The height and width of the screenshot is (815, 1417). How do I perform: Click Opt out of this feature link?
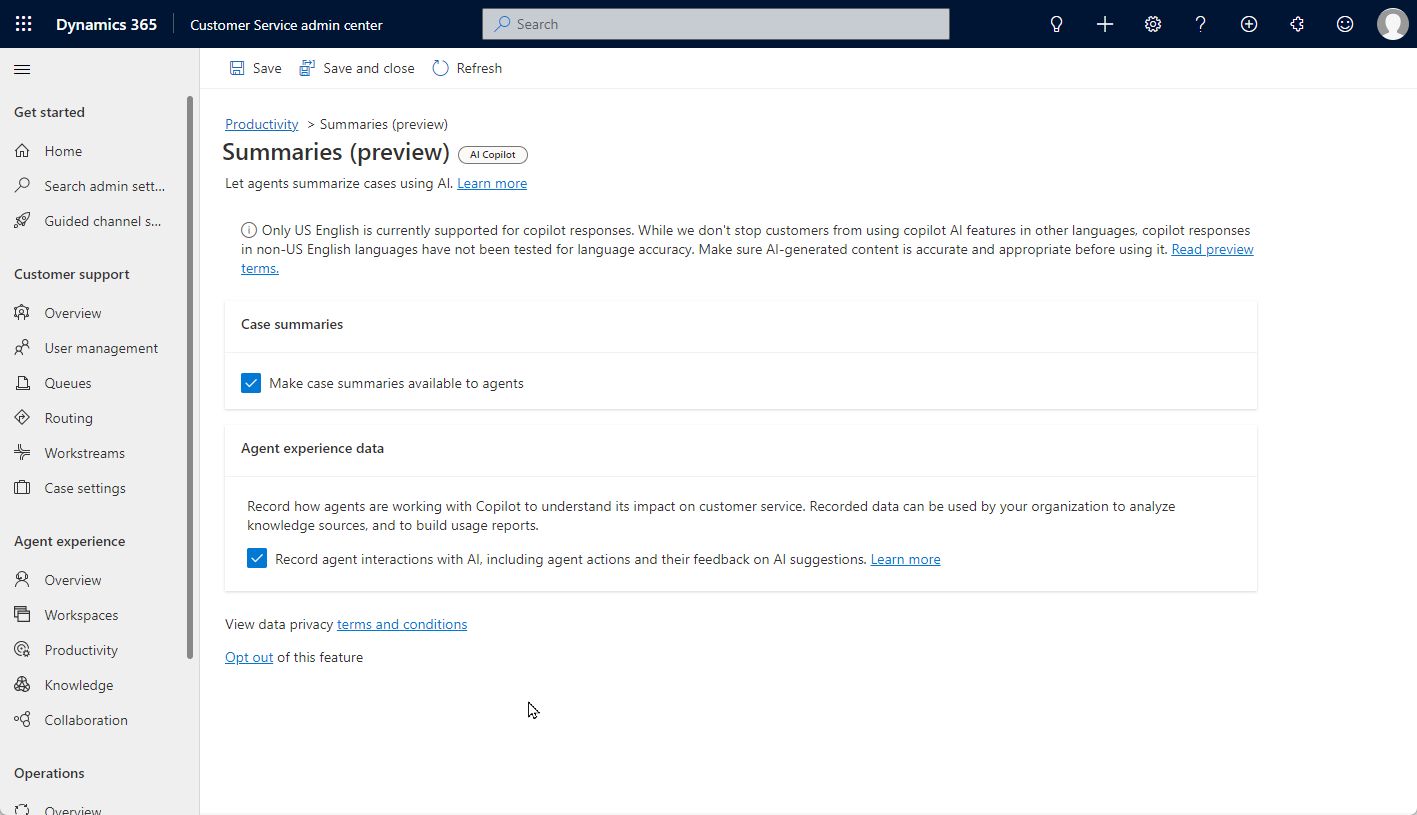coord(249,657)
